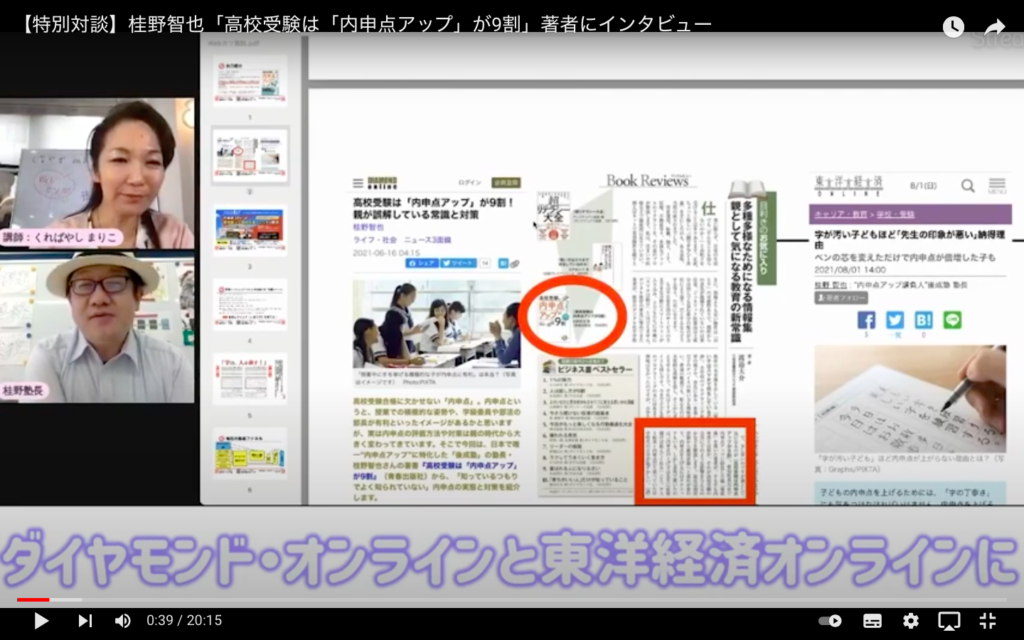Turn on subtitles/closed captions
Image resolution: width=1024 pixels, height=640 pixels.
point(872,620)
